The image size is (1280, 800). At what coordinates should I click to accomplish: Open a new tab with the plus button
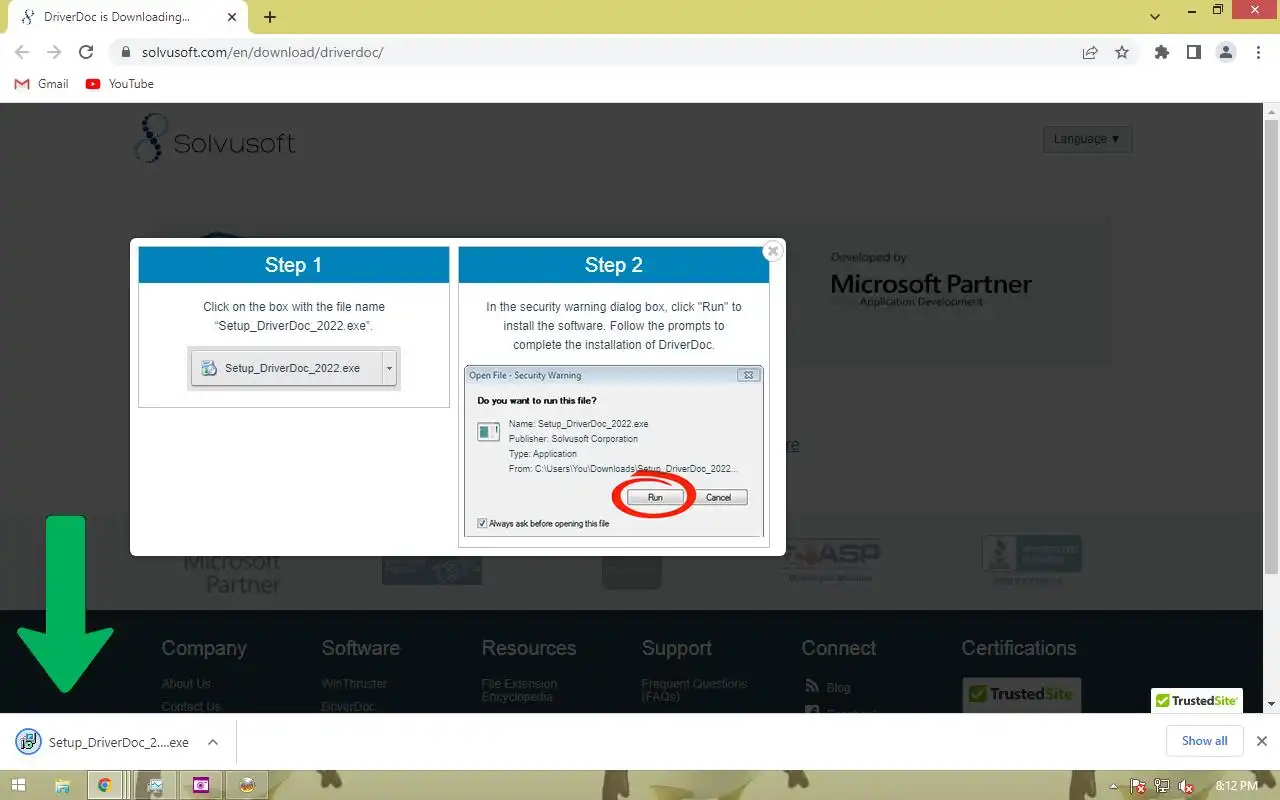coord(270,17)
